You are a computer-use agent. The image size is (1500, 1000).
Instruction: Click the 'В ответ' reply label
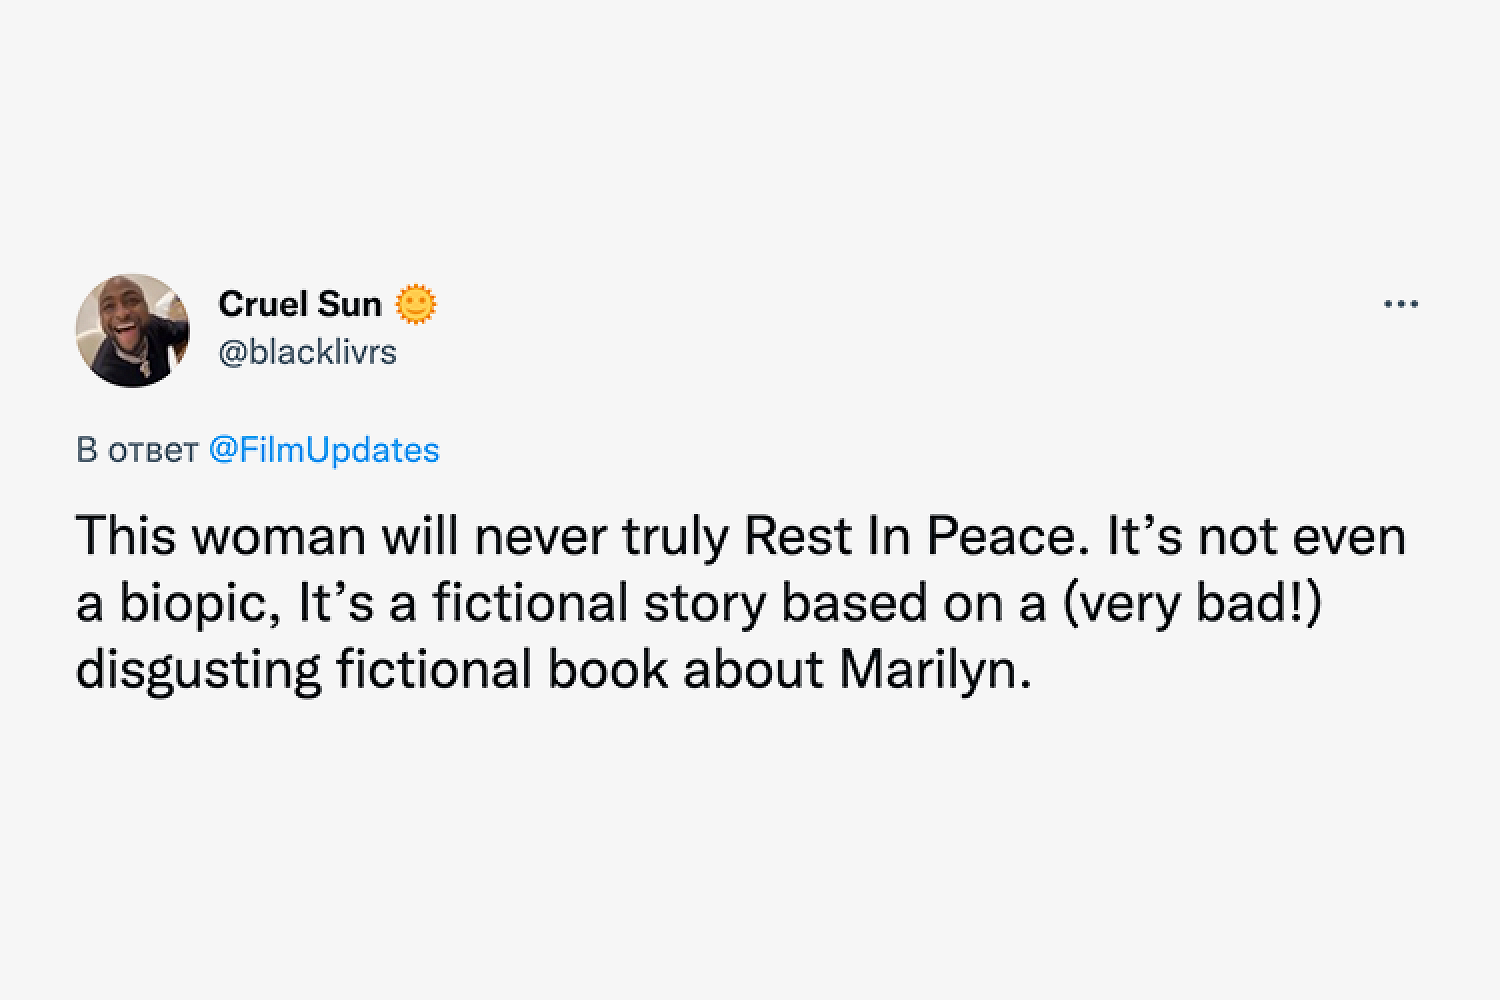click(137, 451)
